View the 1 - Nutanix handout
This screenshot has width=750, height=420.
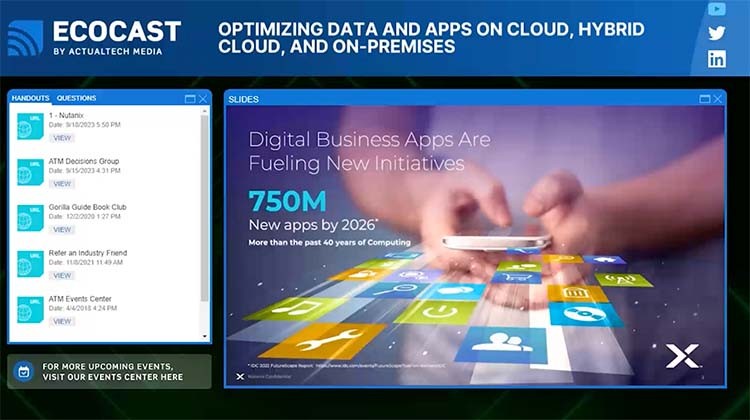click(62, 138)
